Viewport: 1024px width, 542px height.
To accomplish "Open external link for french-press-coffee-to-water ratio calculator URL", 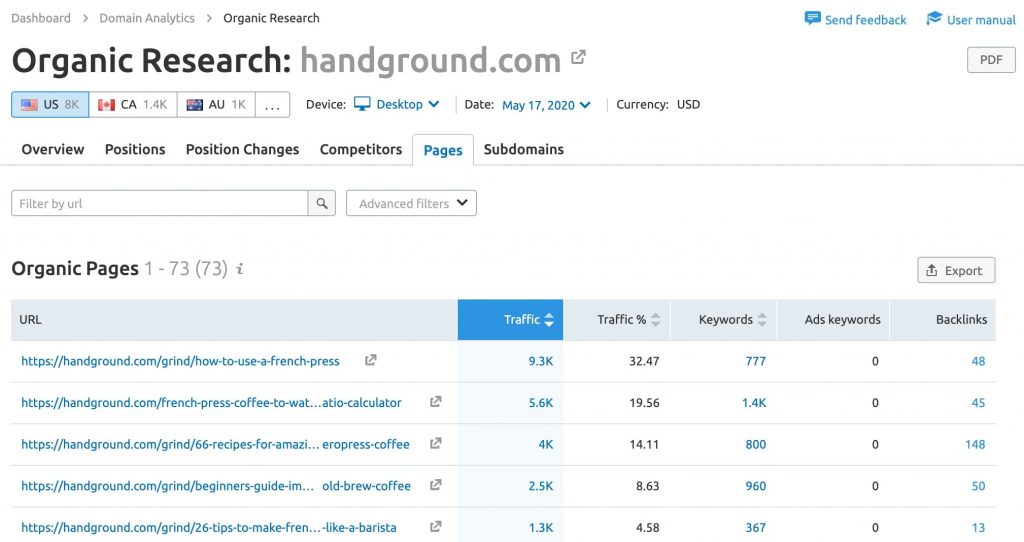I will point(436,402).
